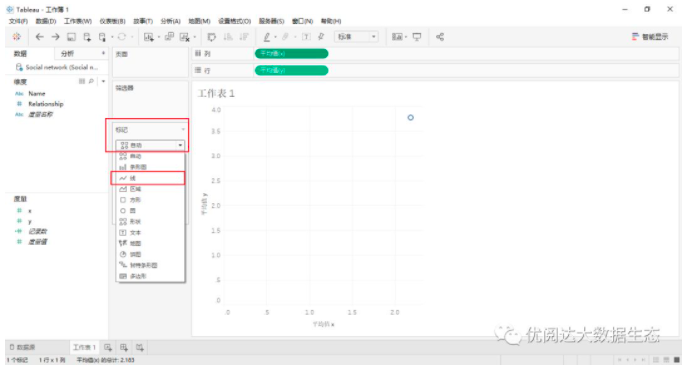
Task: Click the Swap rows and columns icon
Action: (x=212, y=37)
